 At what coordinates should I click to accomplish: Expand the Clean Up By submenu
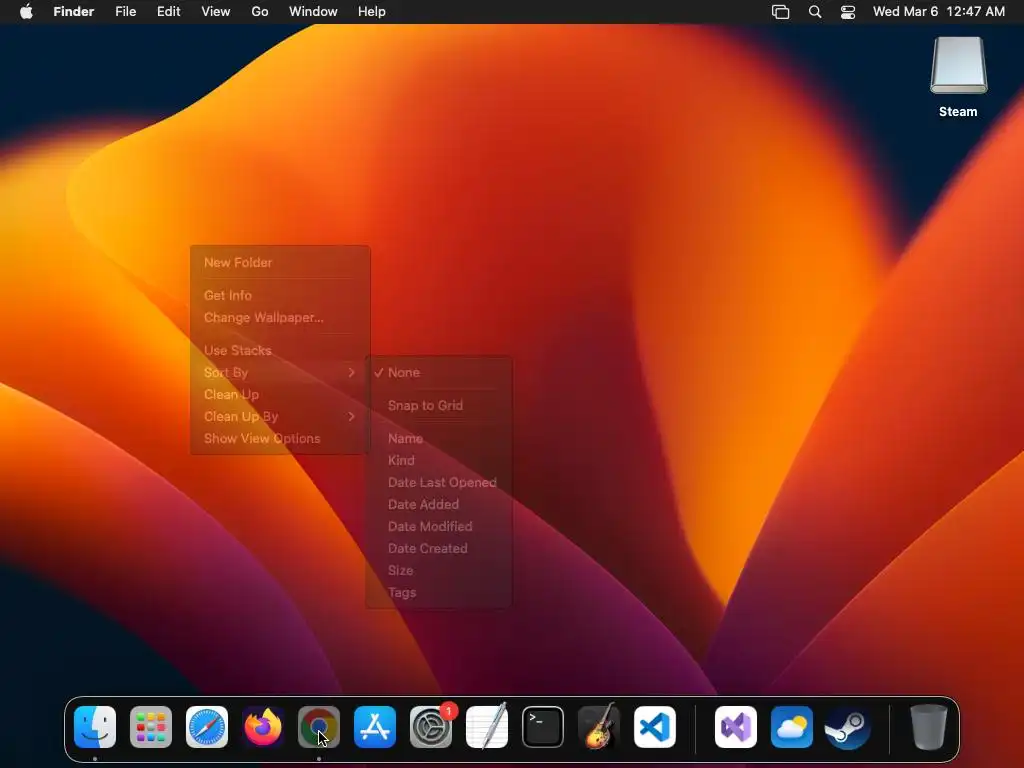coord(280,417)
